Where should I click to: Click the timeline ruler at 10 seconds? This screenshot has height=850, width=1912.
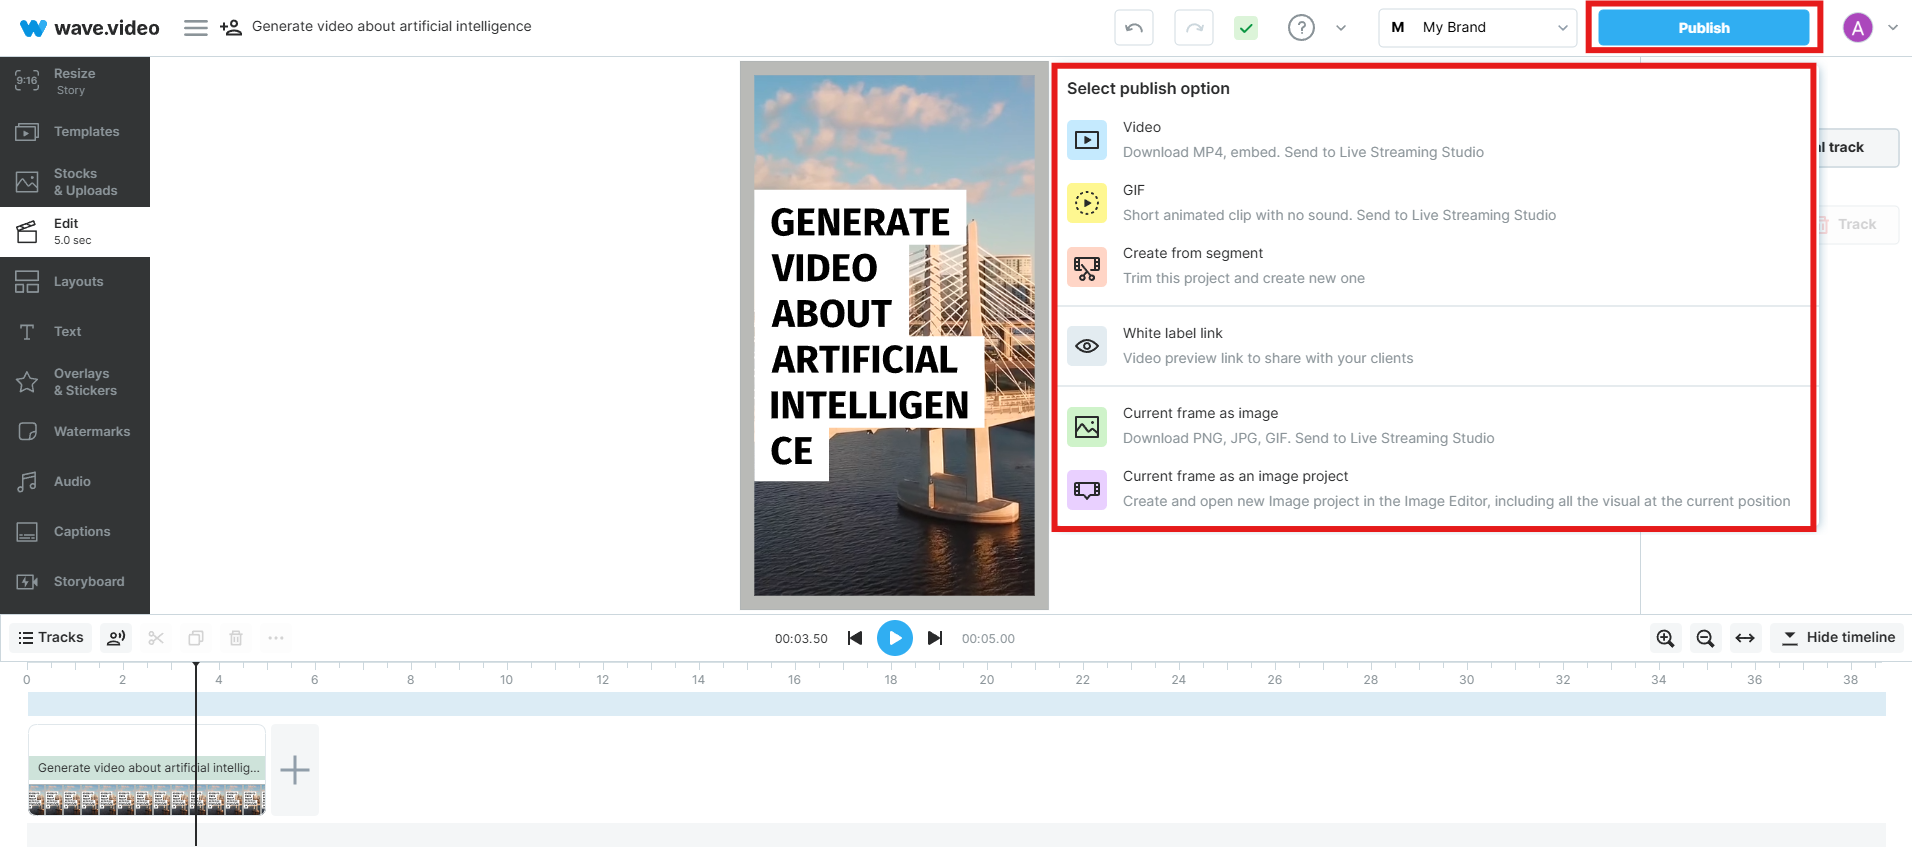click(x=506, y=680)
